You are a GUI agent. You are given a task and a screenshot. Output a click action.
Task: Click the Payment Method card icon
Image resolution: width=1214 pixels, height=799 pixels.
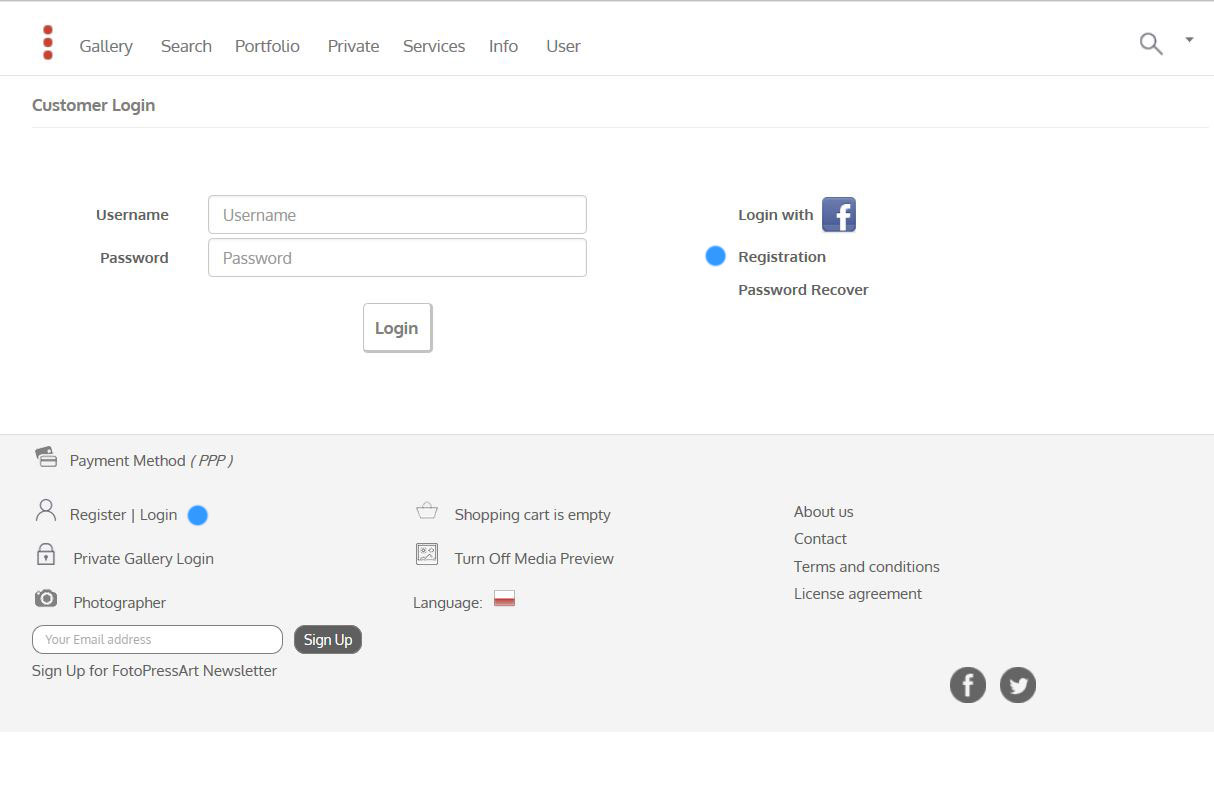click(x=46, y=456)
